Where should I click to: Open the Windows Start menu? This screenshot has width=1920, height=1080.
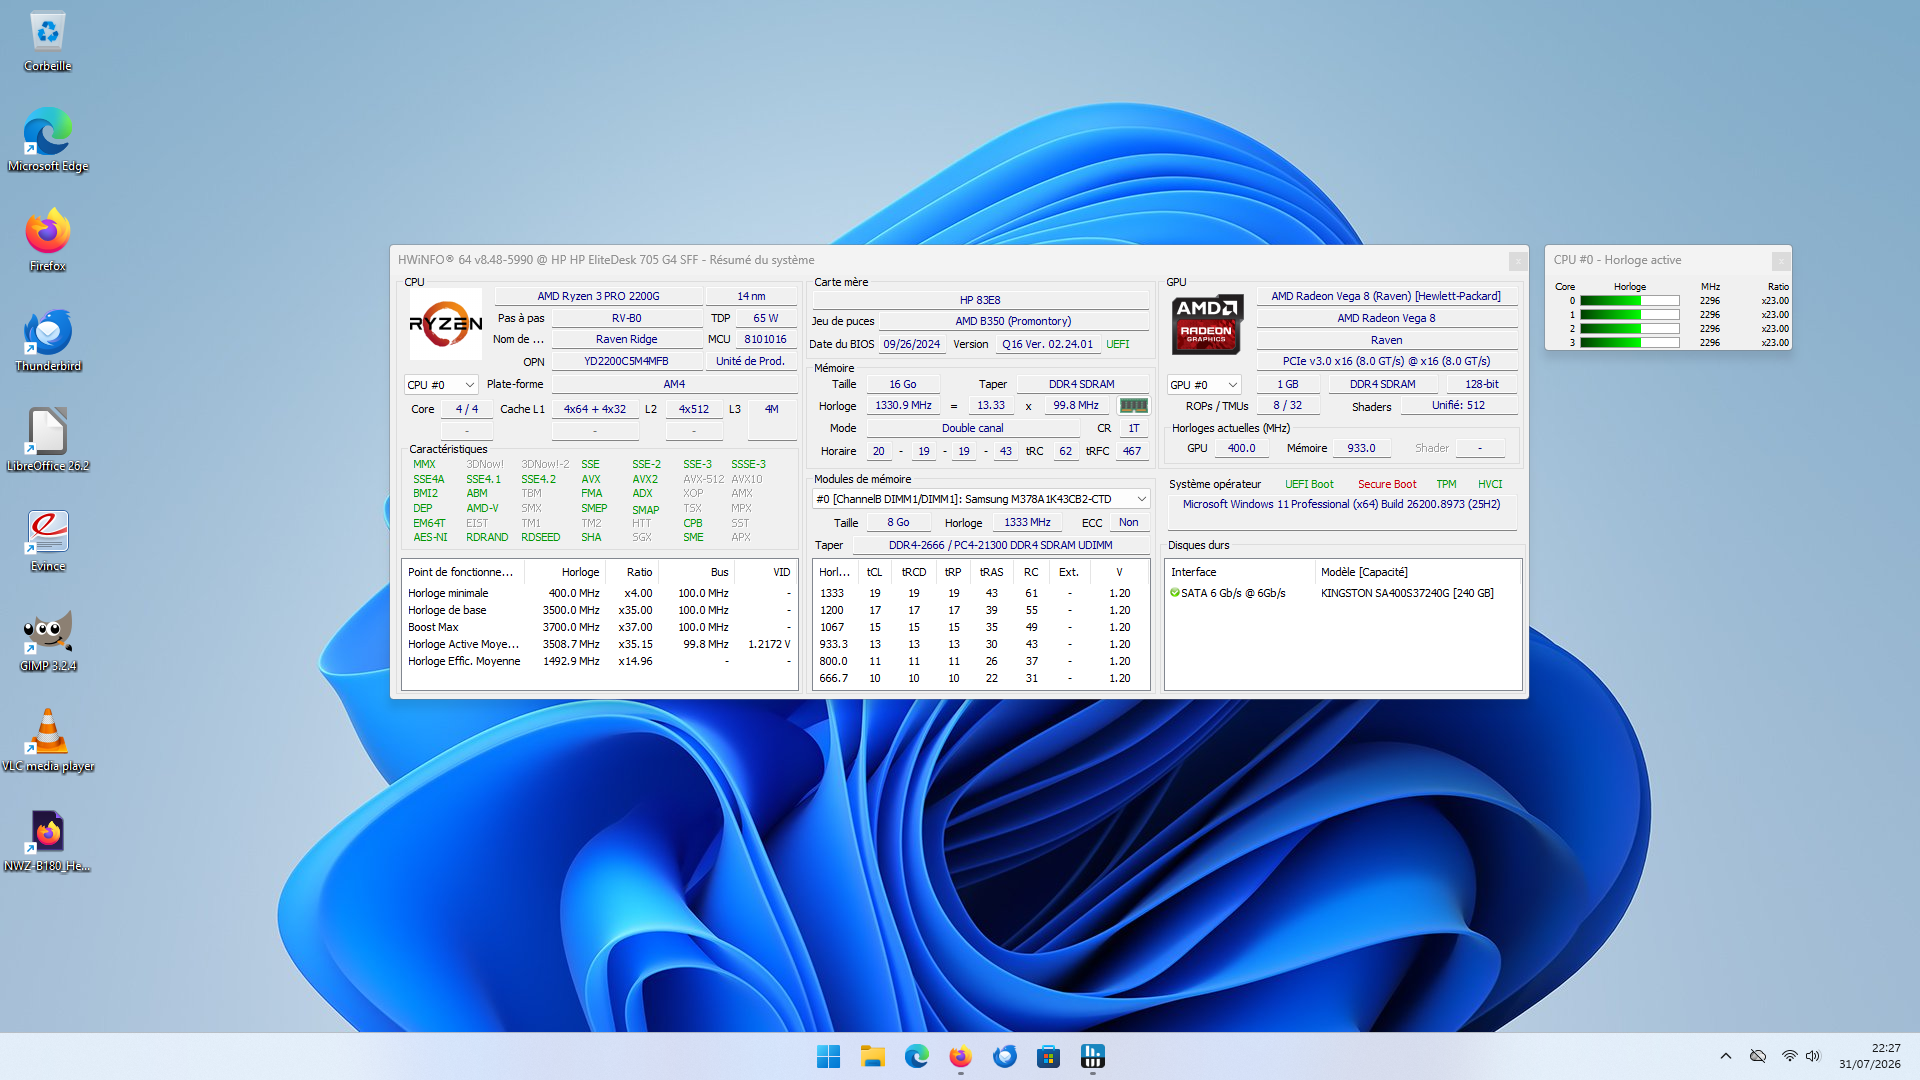[829, 1056]
